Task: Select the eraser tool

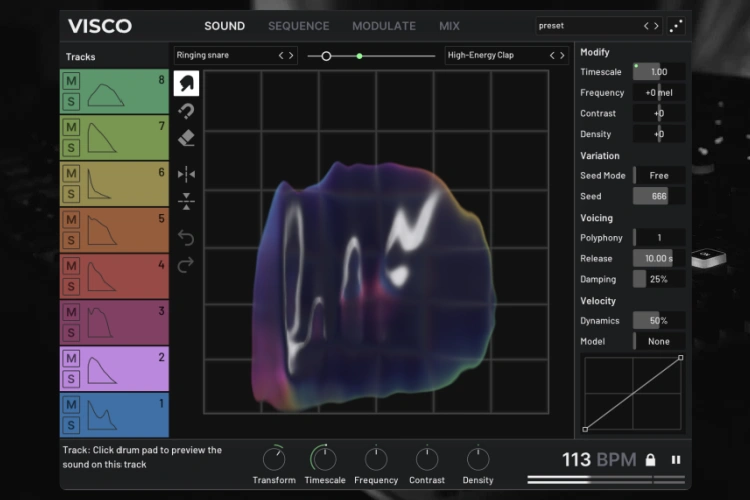Action: (186, 139)
